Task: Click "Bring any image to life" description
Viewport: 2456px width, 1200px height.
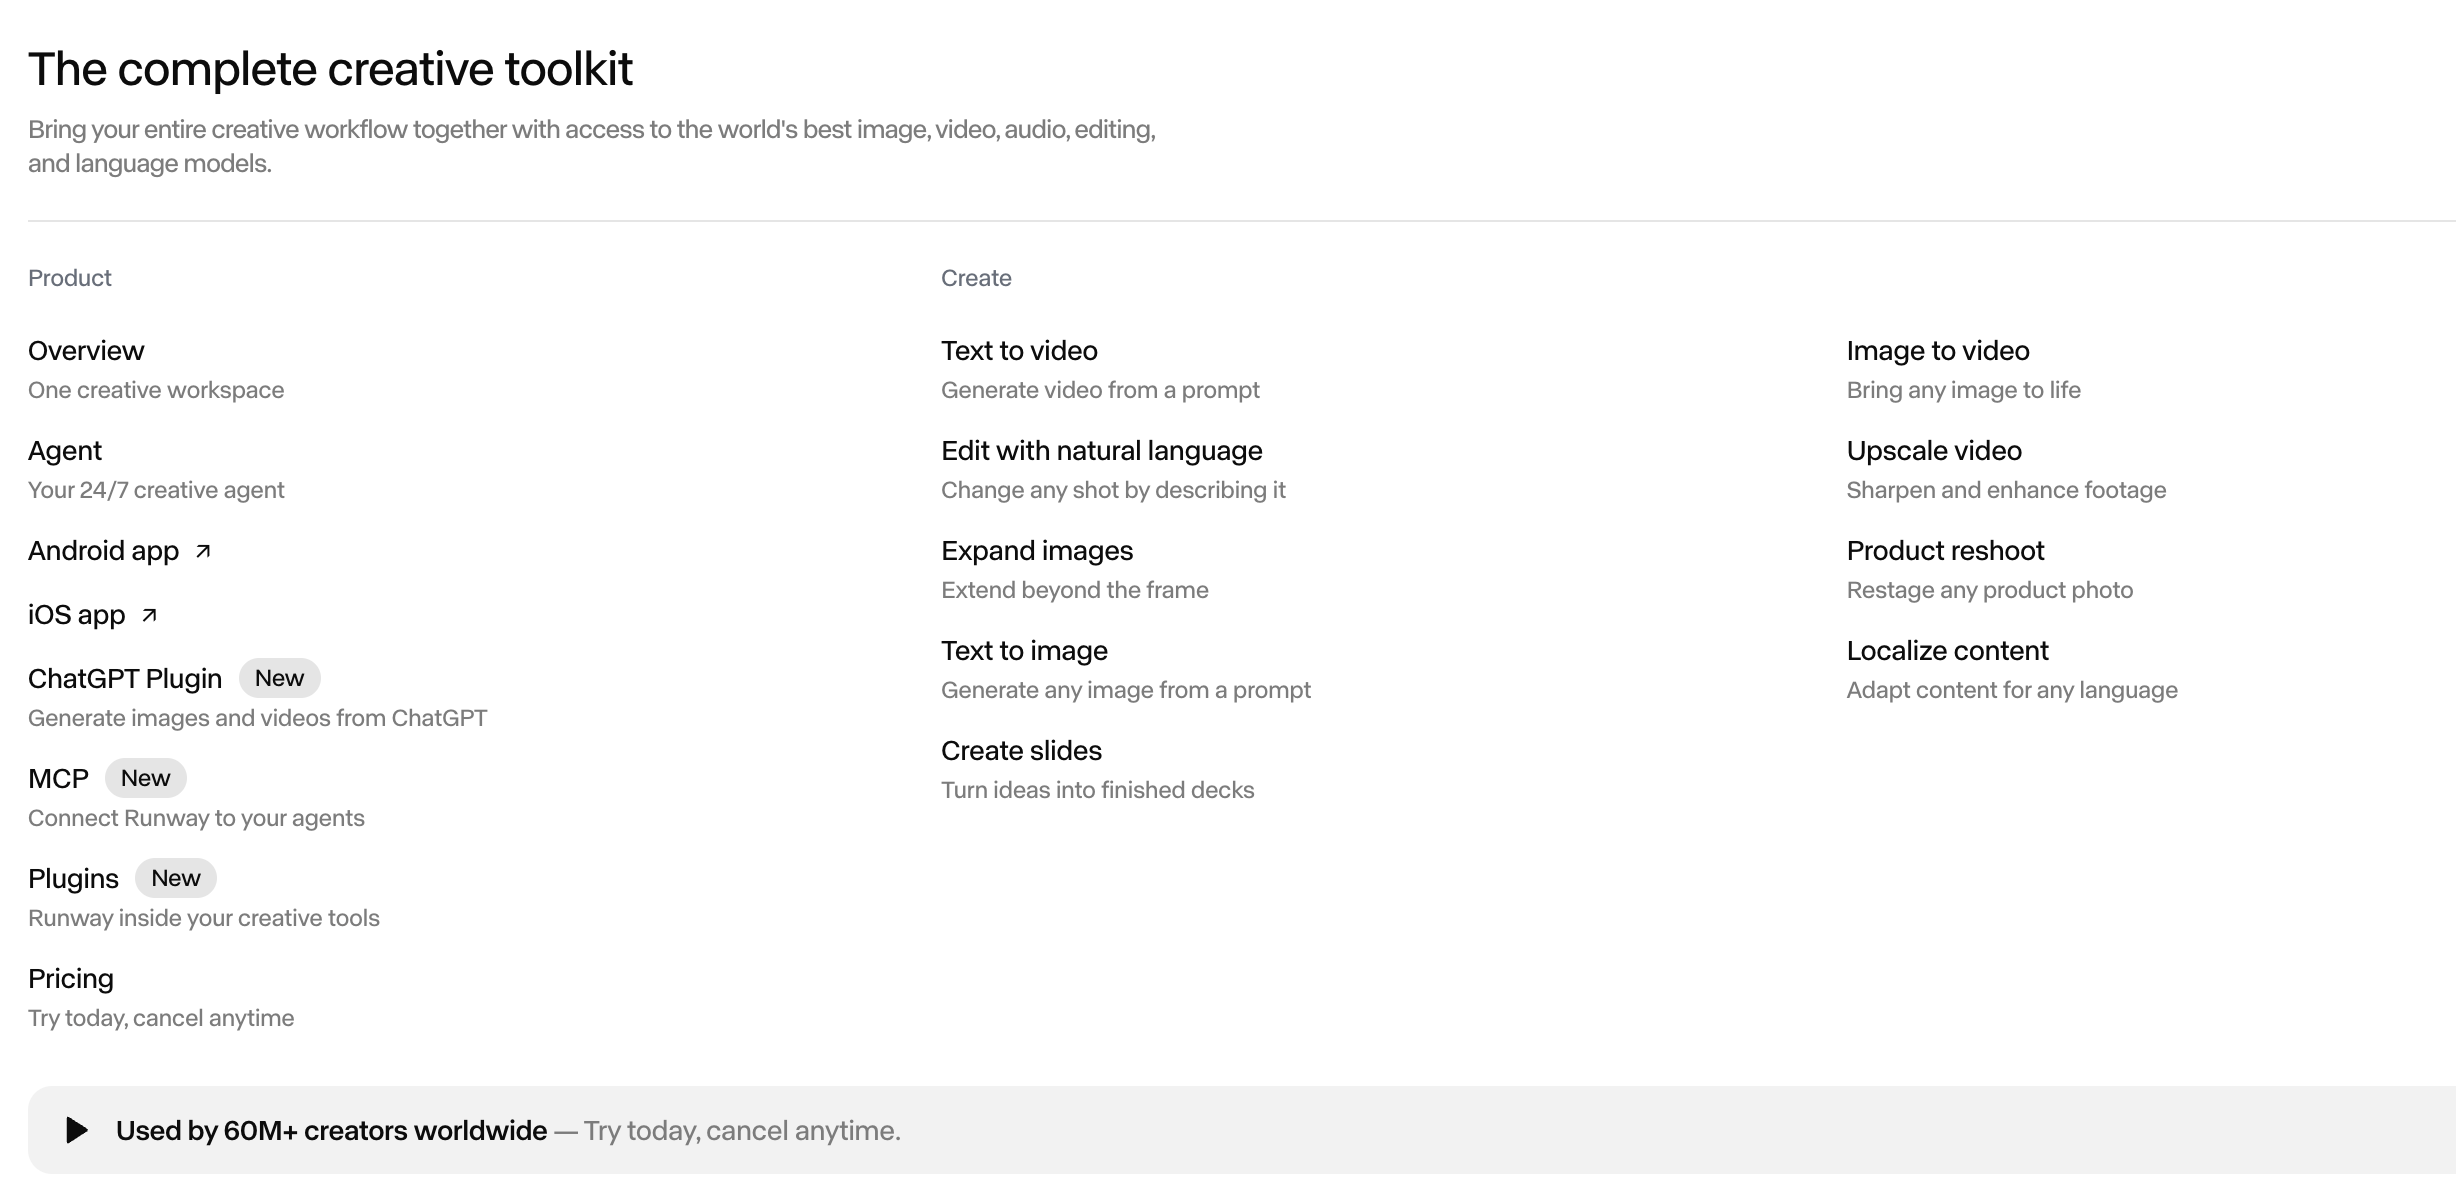Action: [x=1963, y=390]
